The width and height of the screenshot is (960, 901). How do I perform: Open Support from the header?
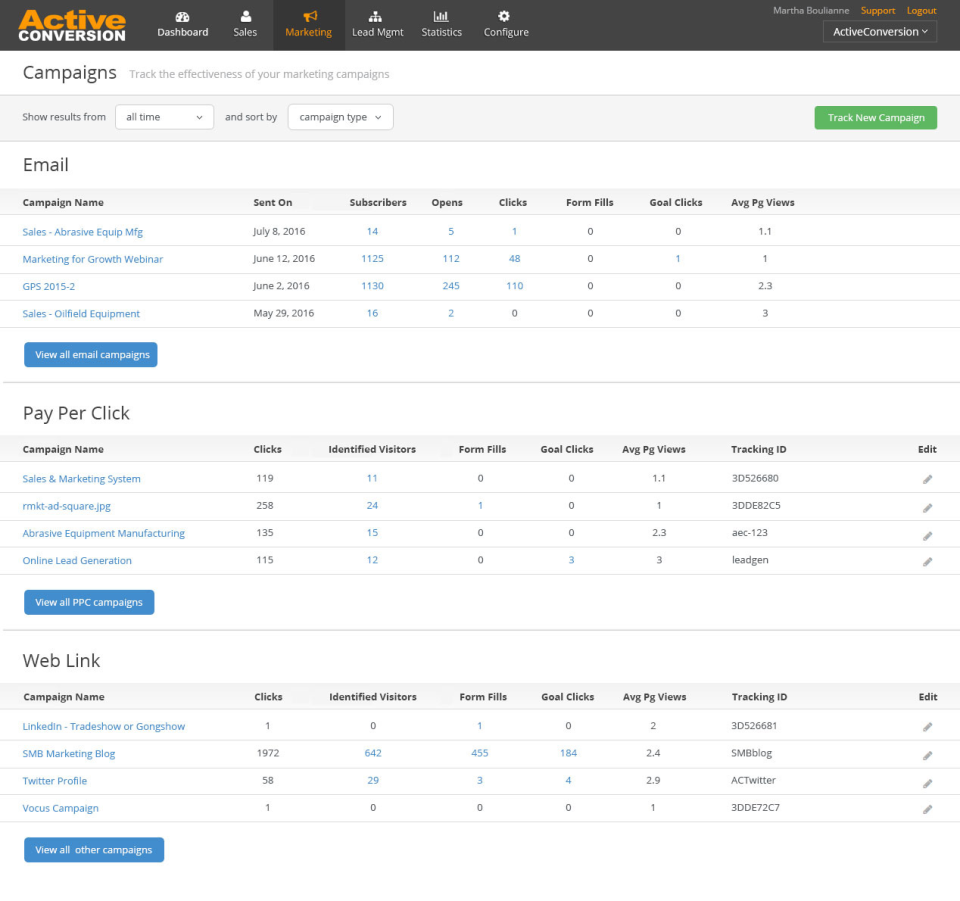877,10
